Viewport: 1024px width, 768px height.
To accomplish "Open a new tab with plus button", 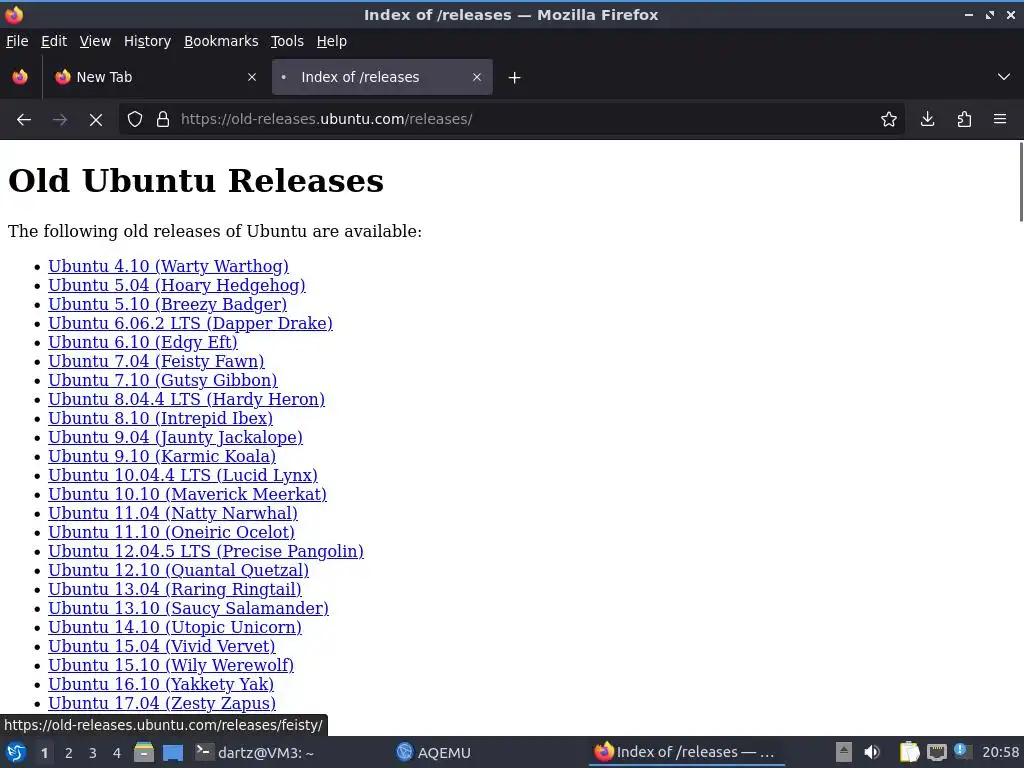I will pos(515,78).
